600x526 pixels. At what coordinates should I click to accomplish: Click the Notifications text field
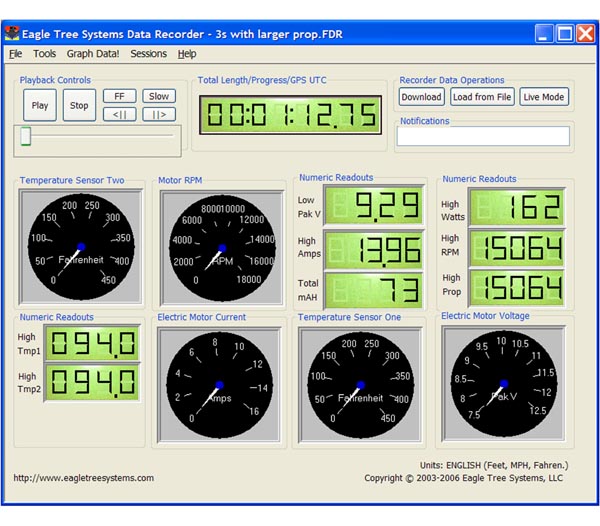pos(483,136)
